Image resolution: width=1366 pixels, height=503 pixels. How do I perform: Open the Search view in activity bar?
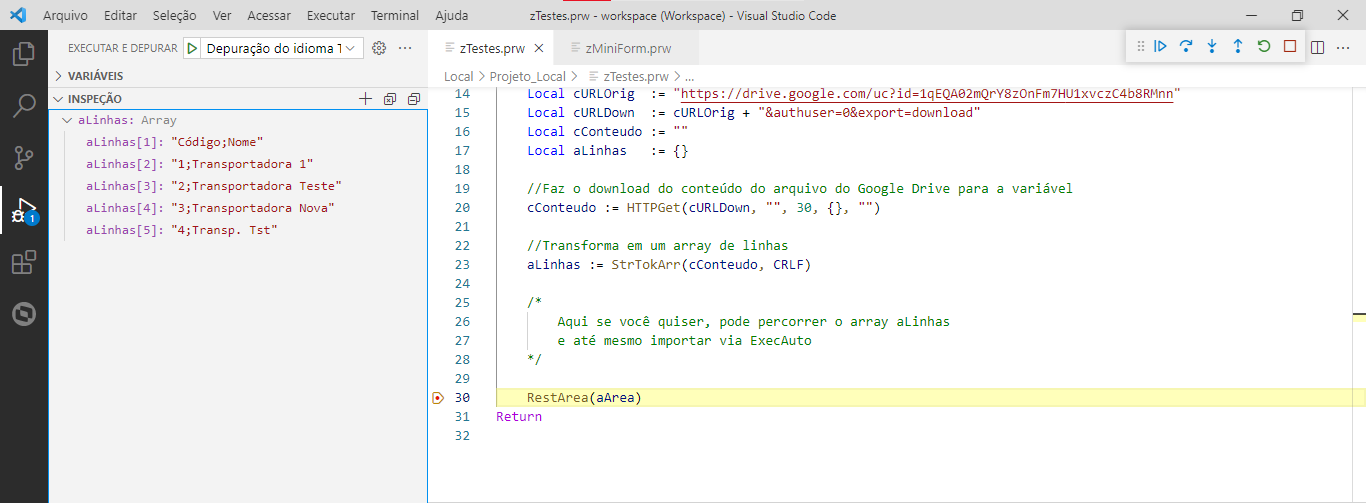24,105
